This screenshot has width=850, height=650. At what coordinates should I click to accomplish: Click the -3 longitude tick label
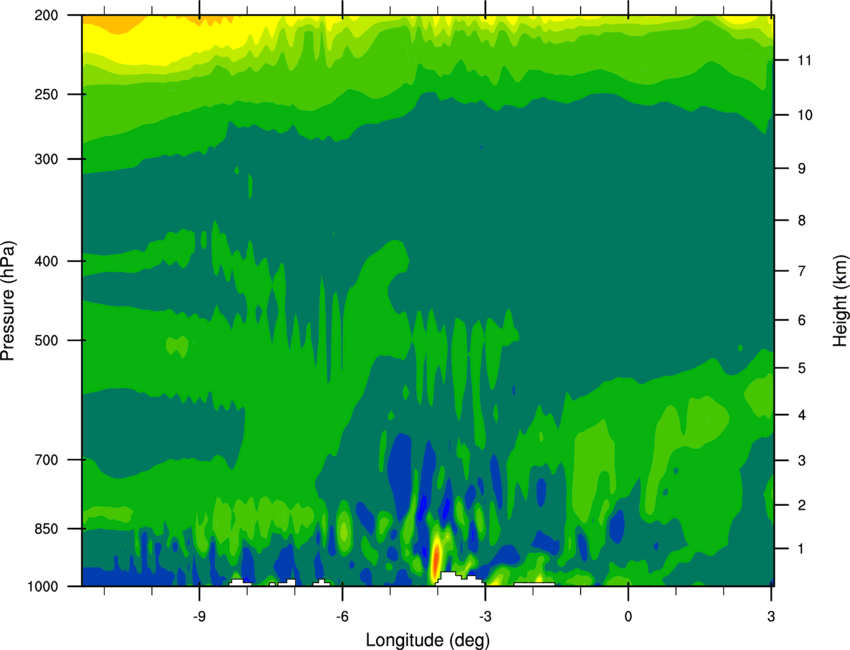pos(485,617)
